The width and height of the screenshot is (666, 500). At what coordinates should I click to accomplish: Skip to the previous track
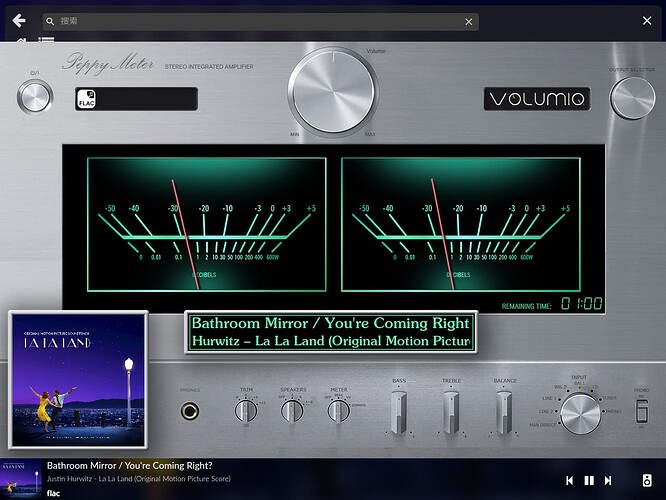click(570, 480)
